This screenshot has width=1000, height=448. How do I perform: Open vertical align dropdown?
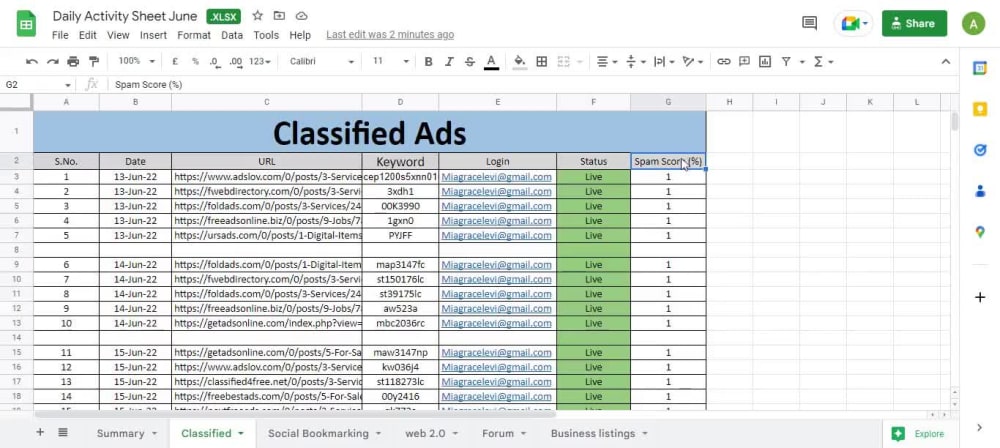click(x=636, y=62)
